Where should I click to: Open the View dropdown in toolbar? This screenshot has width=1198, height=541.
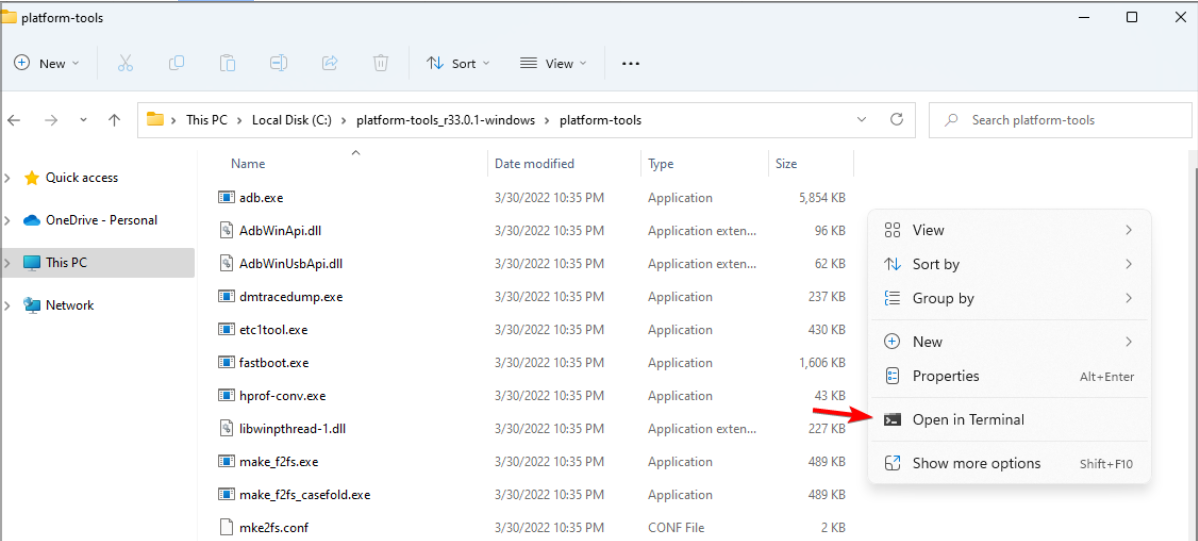coord(554,63)
